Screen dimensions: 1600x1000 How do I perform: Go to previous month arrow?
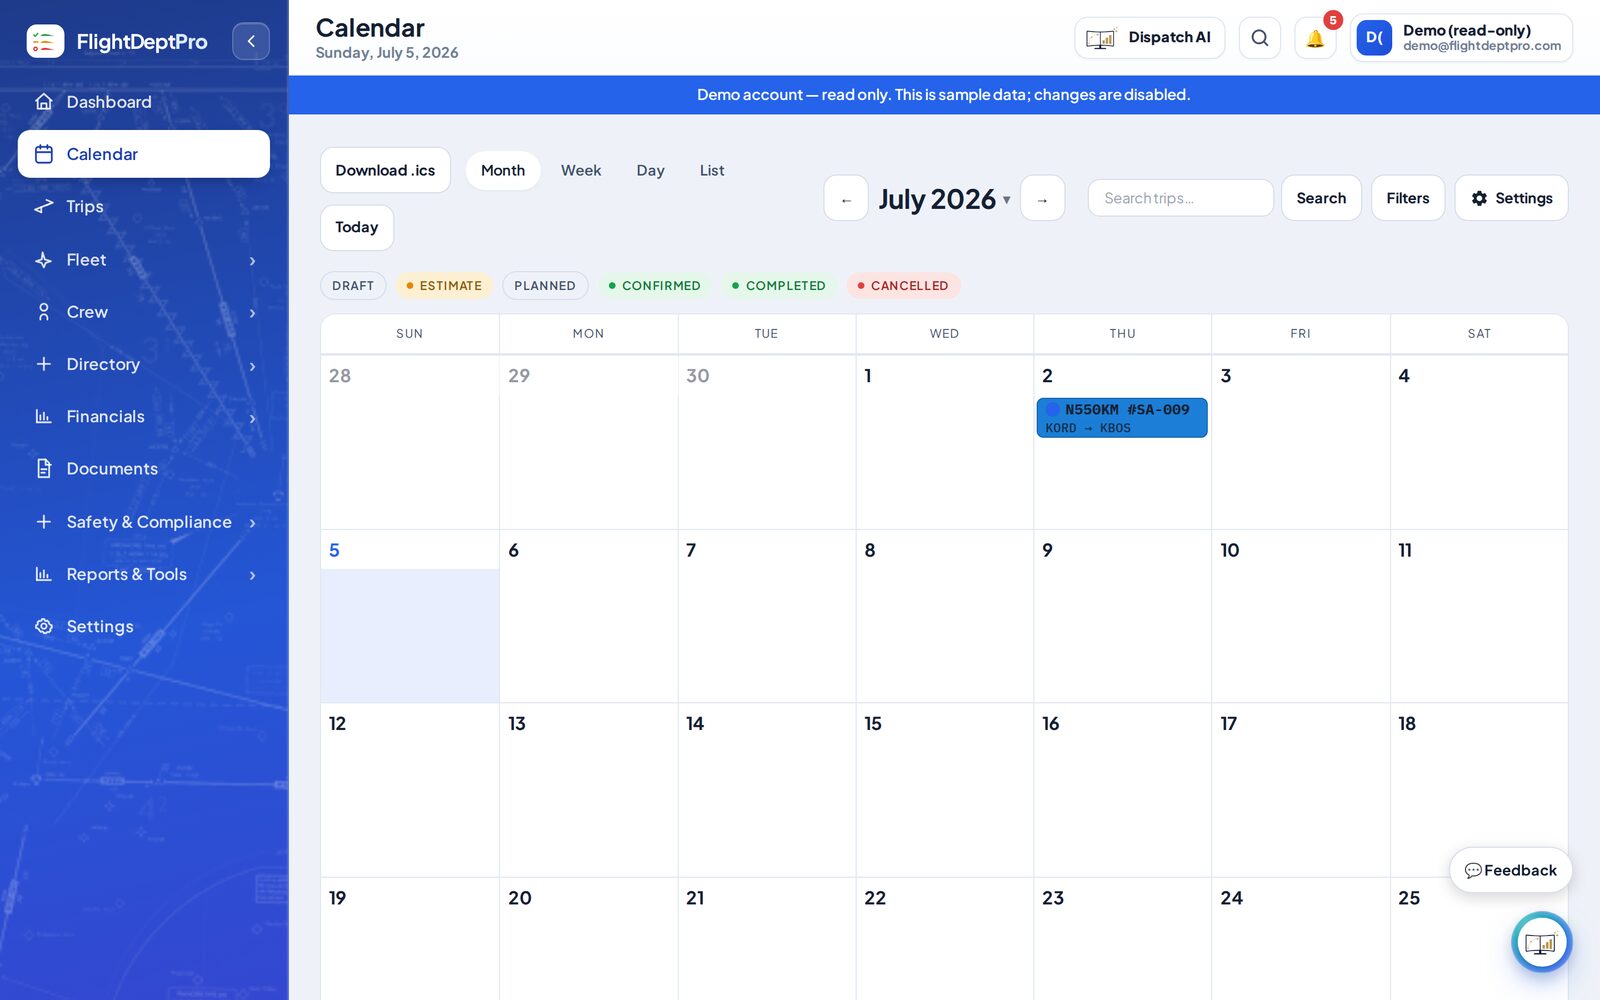pyautogui.click(x=846, y=199)
